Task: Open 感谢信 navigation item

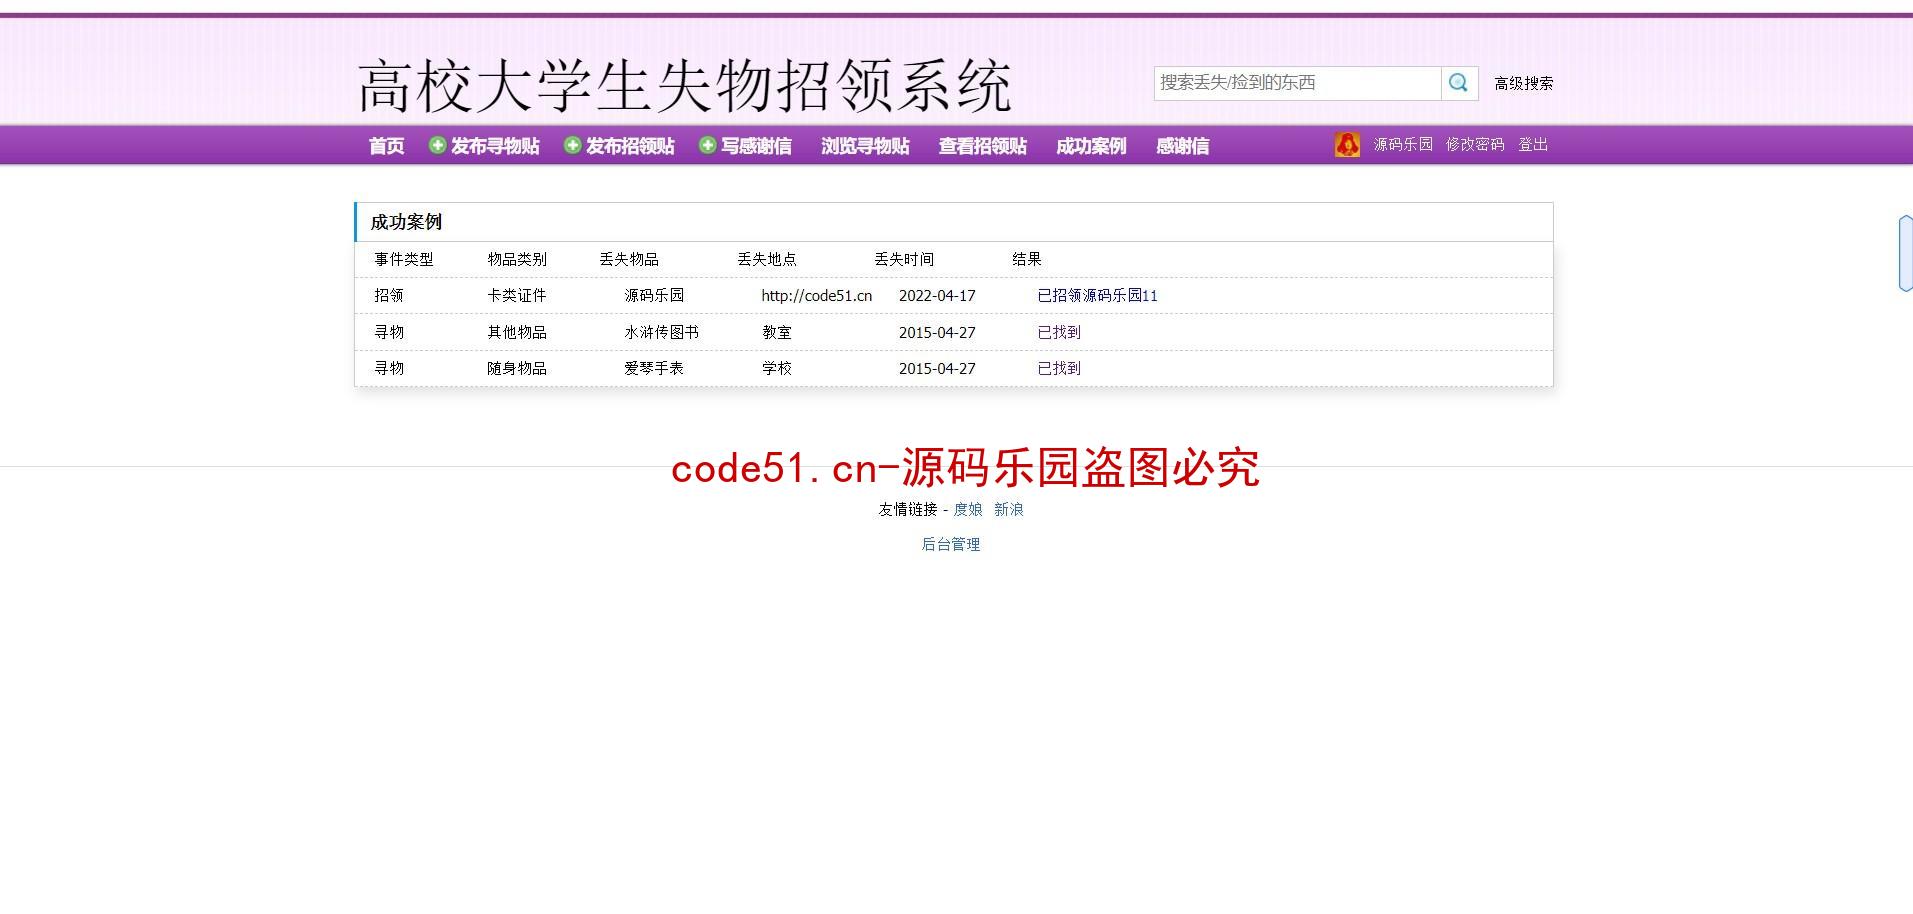Action: 1182,146
